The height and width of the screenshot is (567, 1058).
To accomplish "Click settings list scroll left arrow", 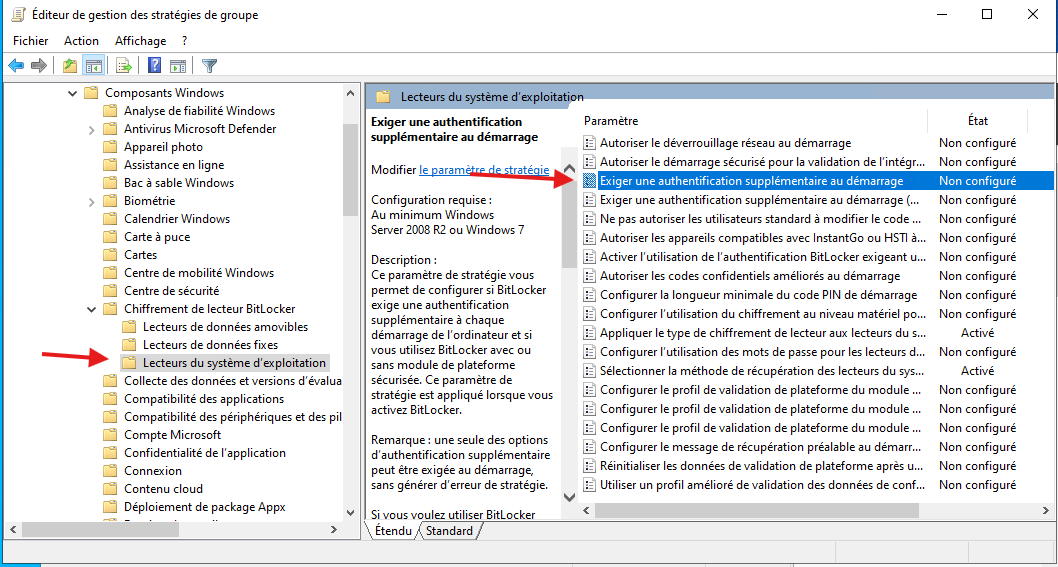I will pos(586,510).
